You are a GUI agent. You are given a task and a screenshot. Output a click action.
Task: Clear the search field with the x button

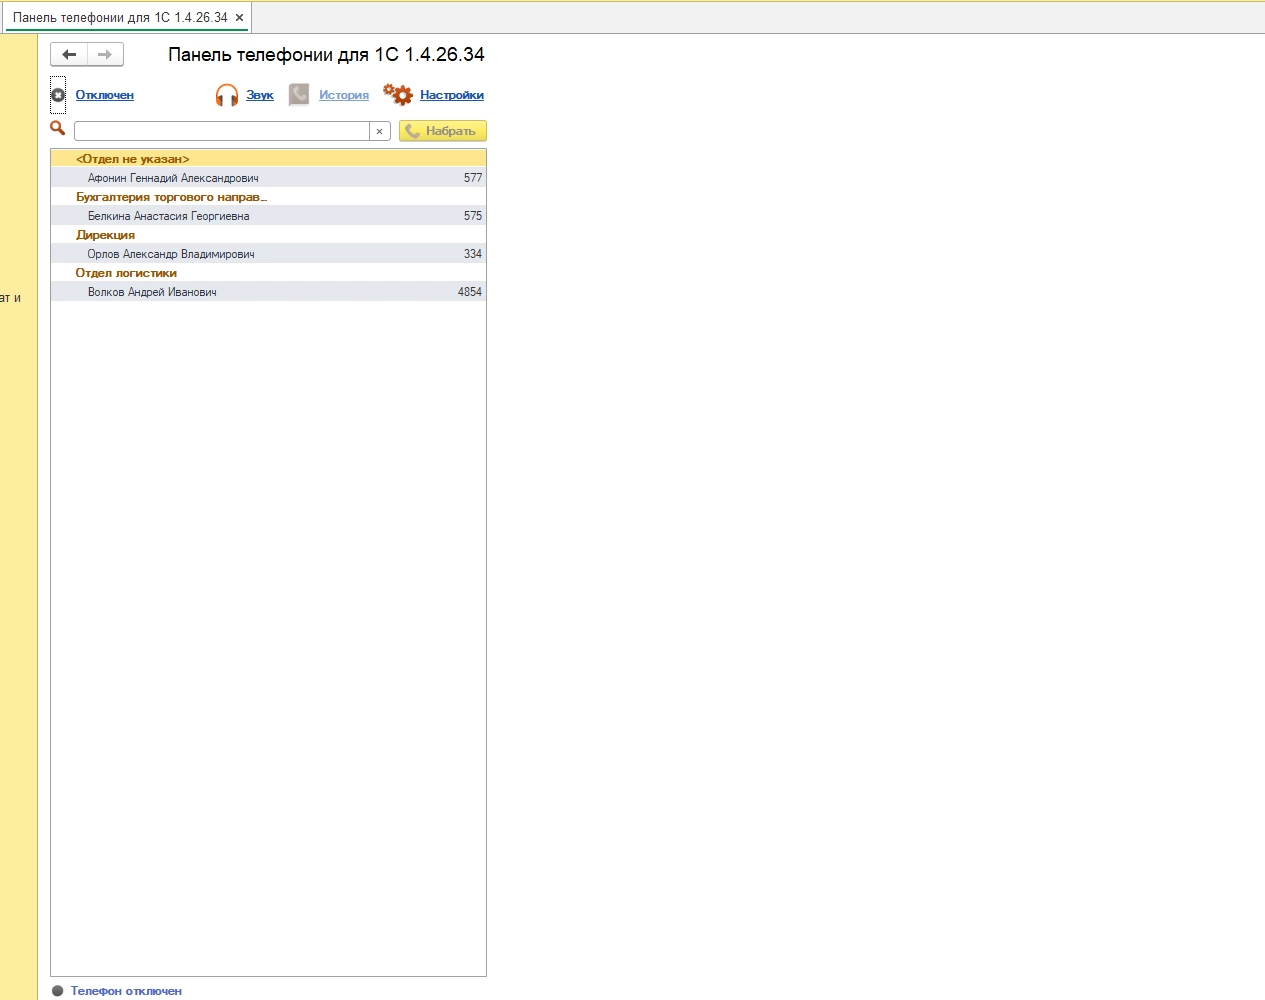point(380,131)
